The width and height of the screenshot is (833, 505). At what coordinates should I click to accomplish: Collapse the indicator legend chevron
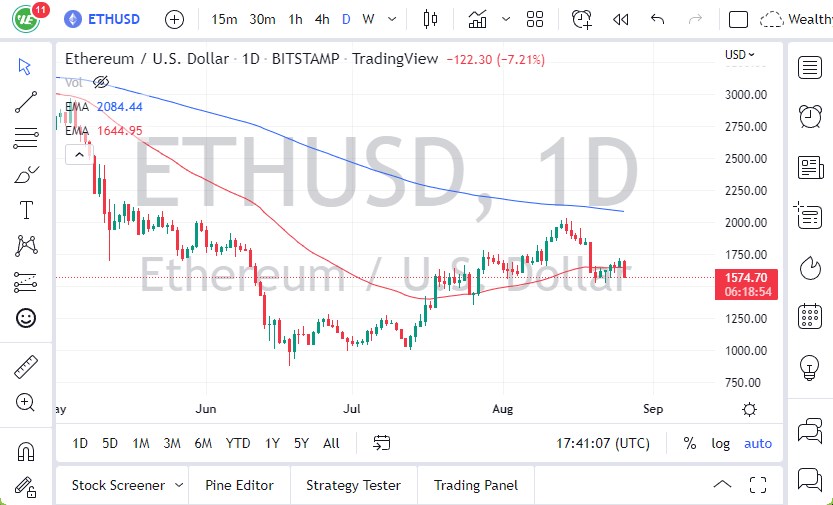point(78,154)
